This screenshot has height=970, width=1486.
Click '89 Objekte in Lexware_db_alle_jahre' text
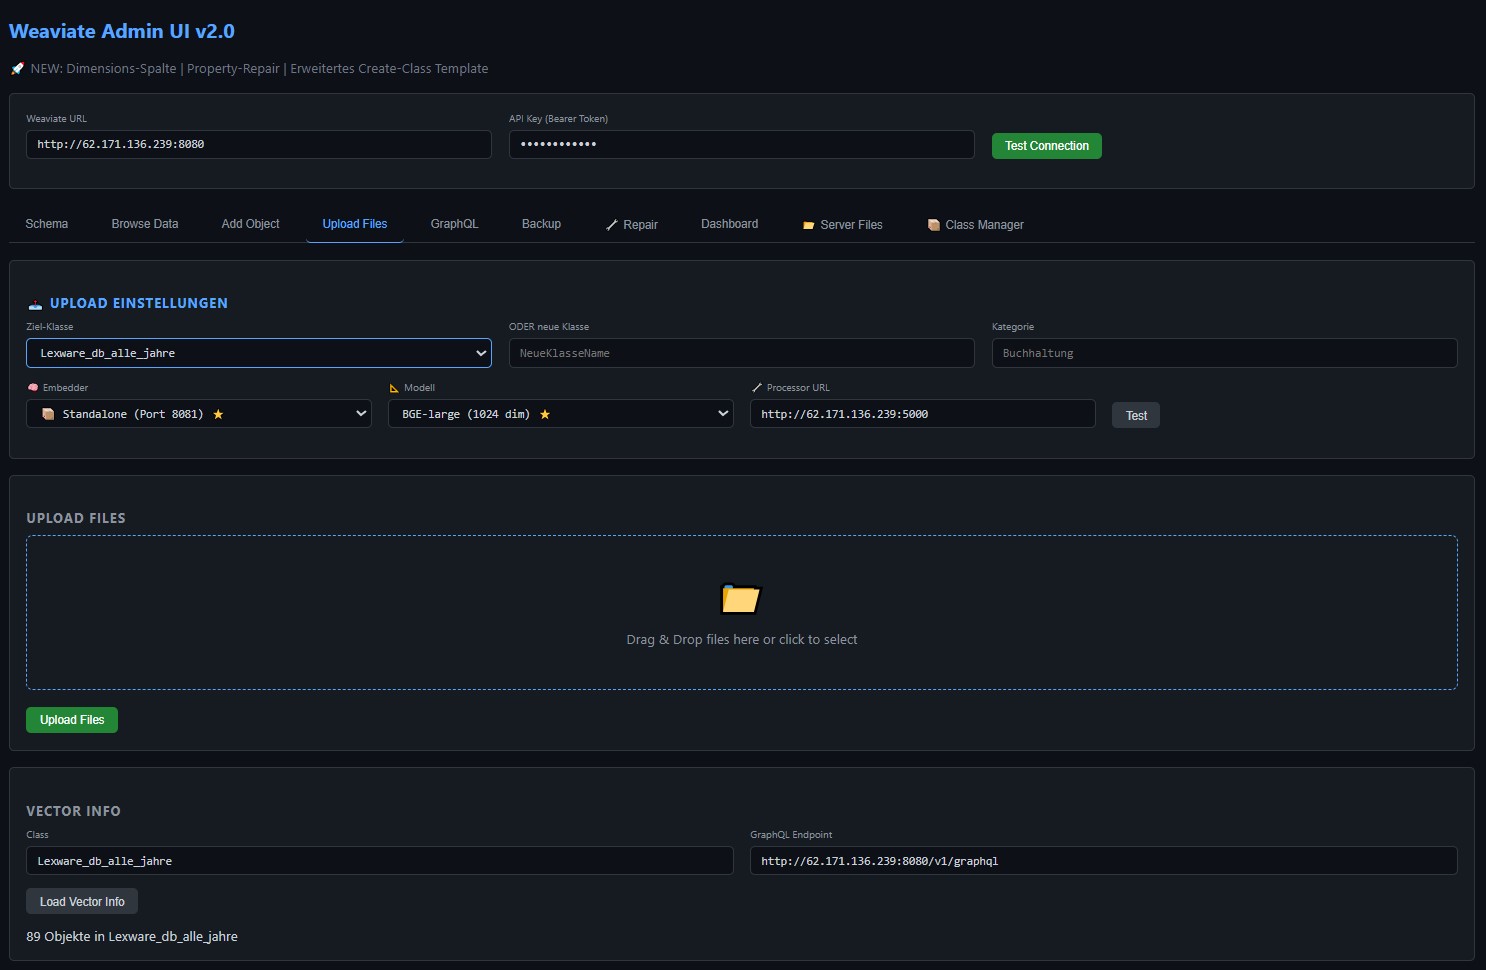tap(132, 937)
